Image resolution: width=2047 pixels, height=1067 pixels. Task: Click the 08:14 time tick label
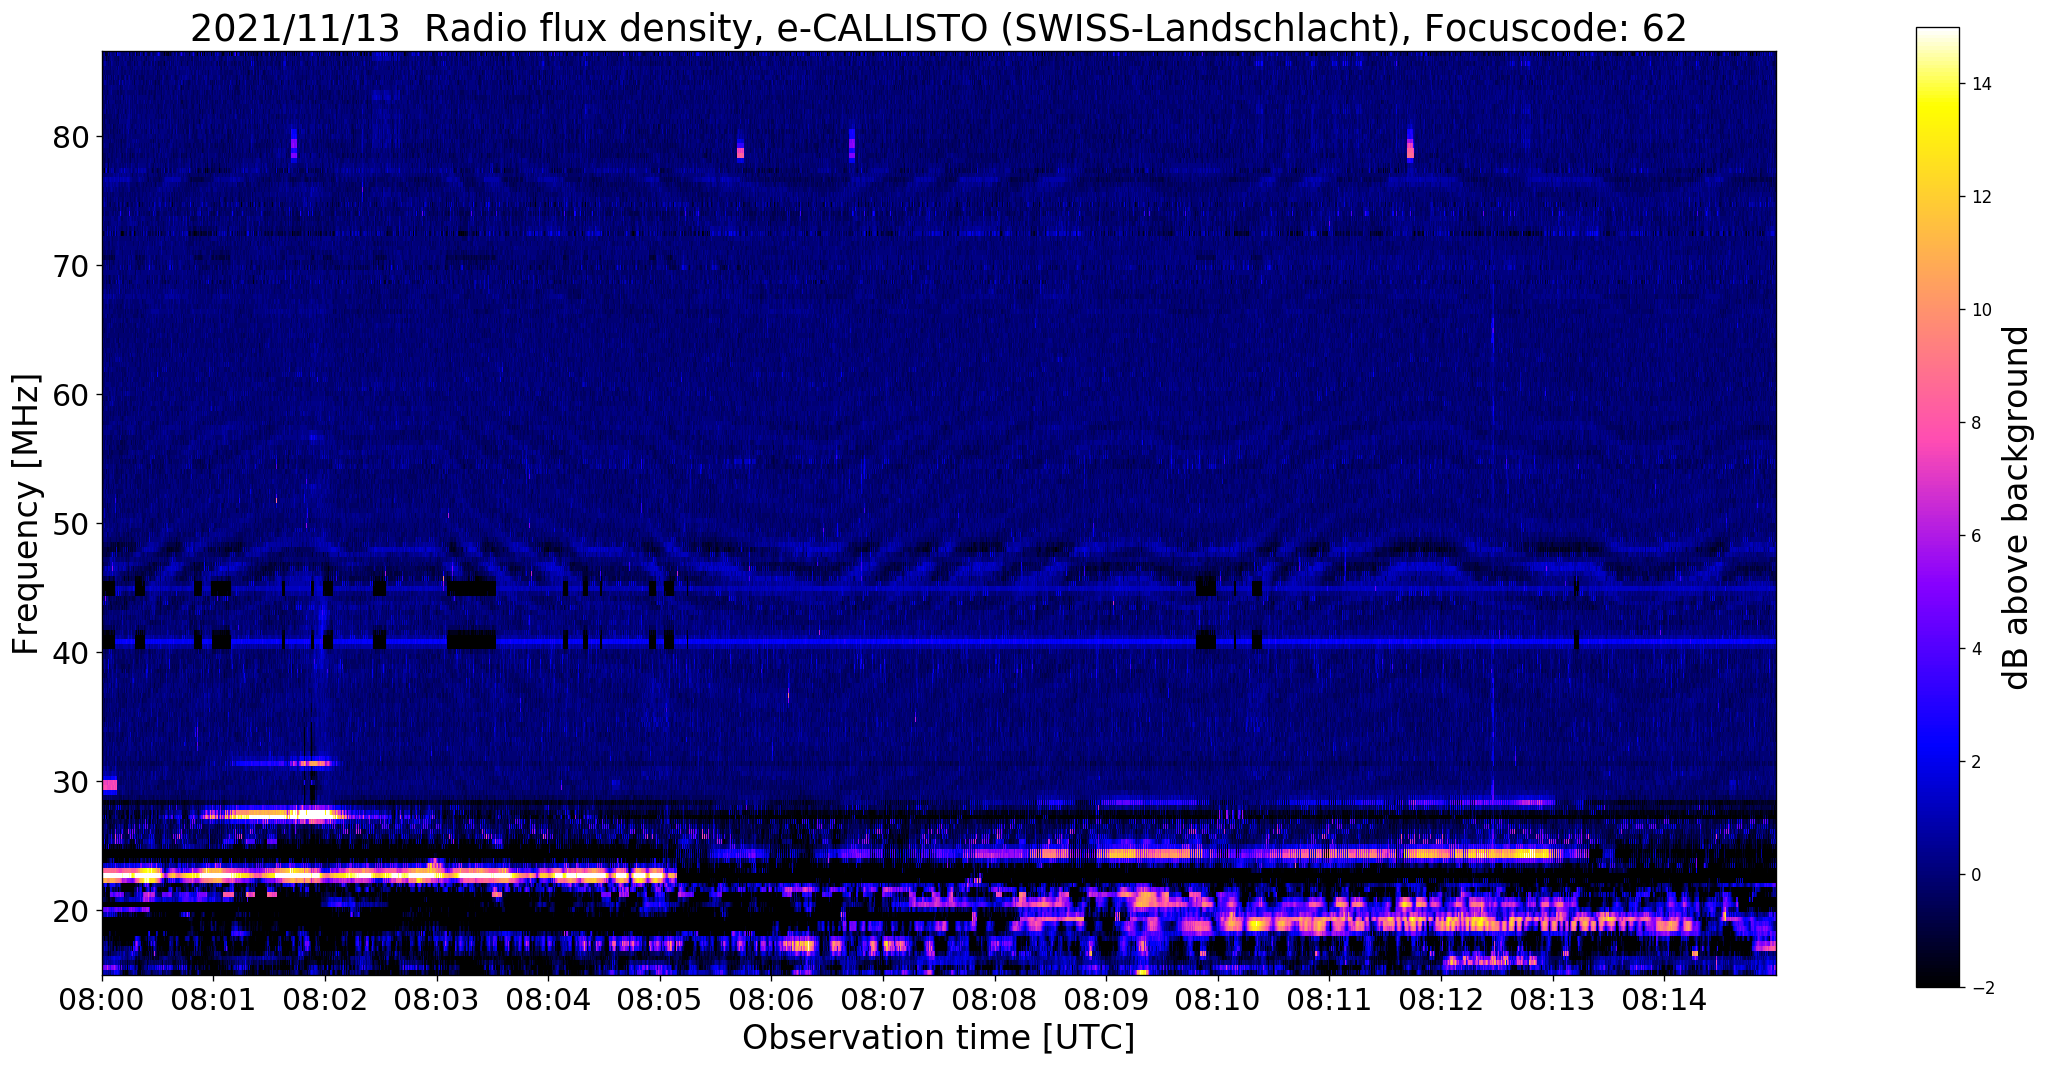(x=1663, y=999)
